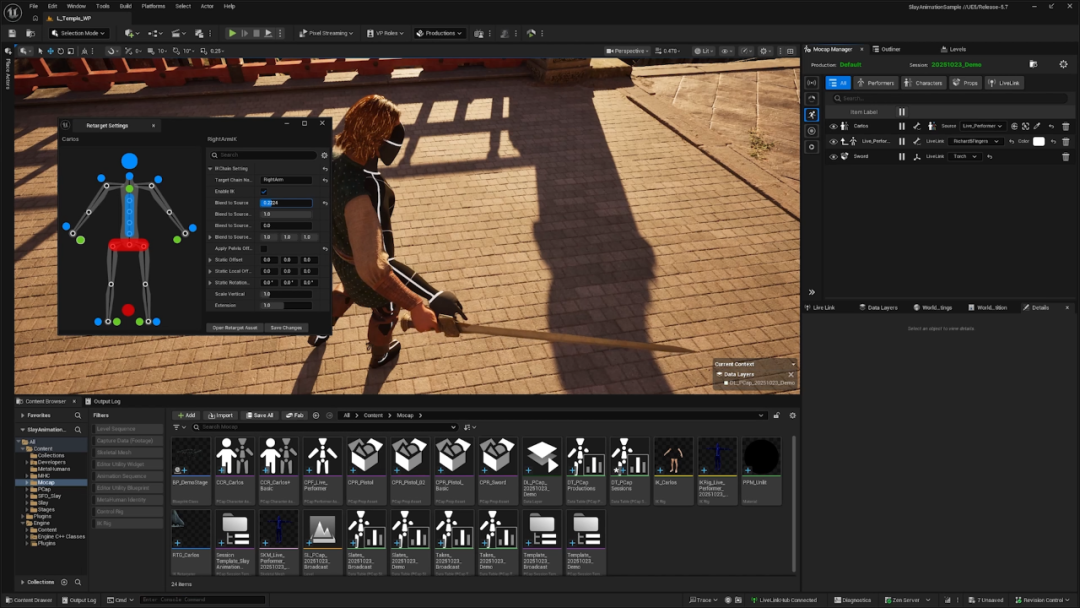1080x608 pixels.
Task: Switch to the Outliner tab
Action: click(889, 49)
